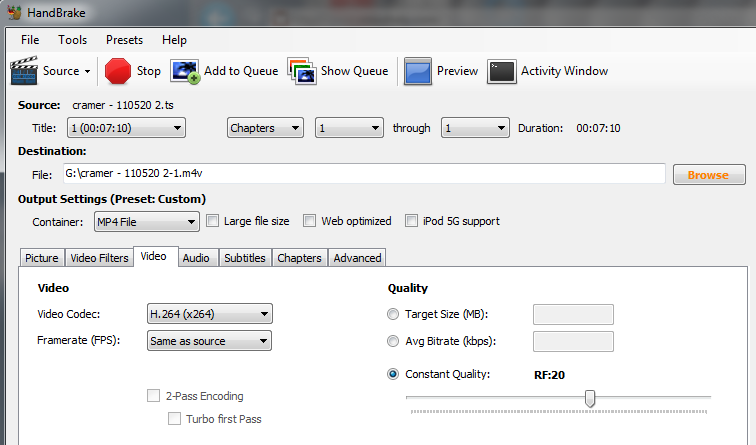Click the Activity Window label
The height and width of the screenshot is (445, 756).
pyautogui.click(x=564, y=71)
